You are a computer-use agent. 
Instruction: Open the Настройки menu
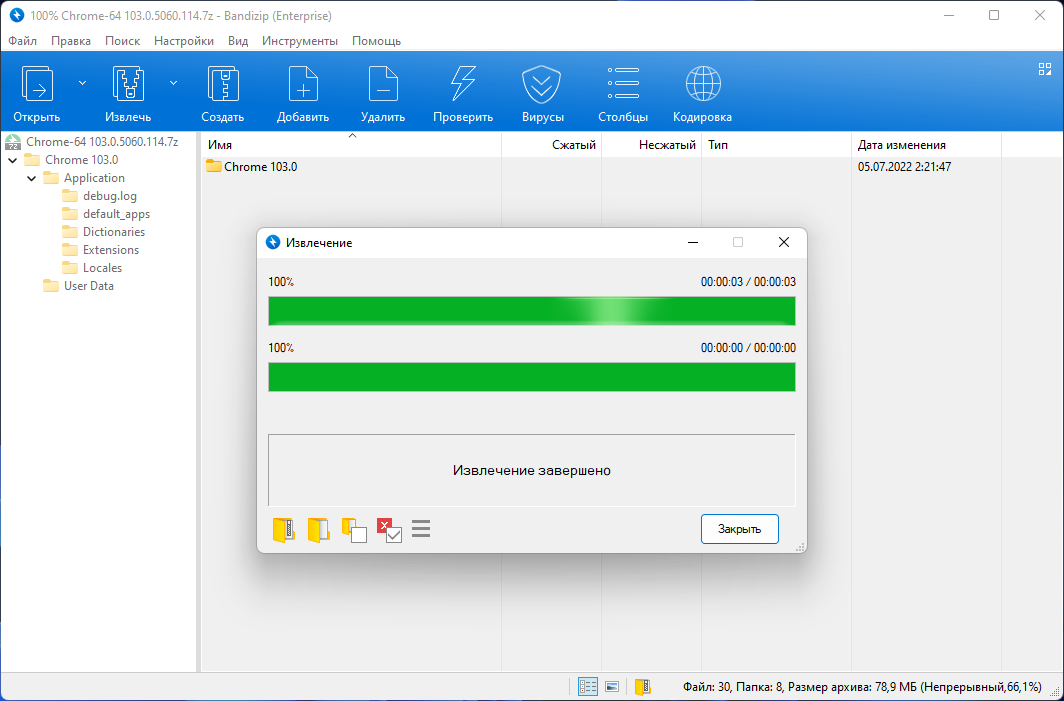tap(184, 41)
